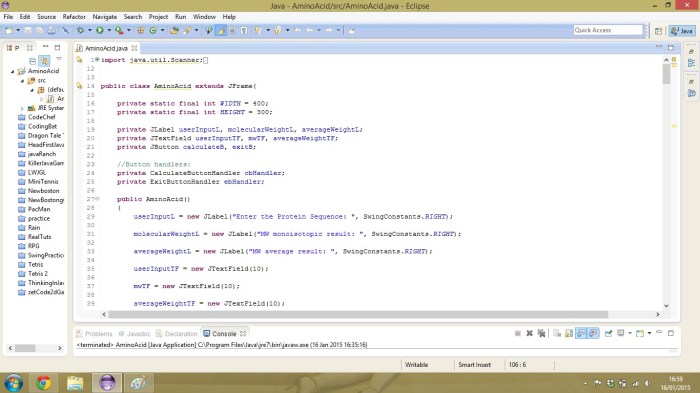Click the Search flashlight toolbar icon
Screen dimensions: 700x393
coord(187,30)
